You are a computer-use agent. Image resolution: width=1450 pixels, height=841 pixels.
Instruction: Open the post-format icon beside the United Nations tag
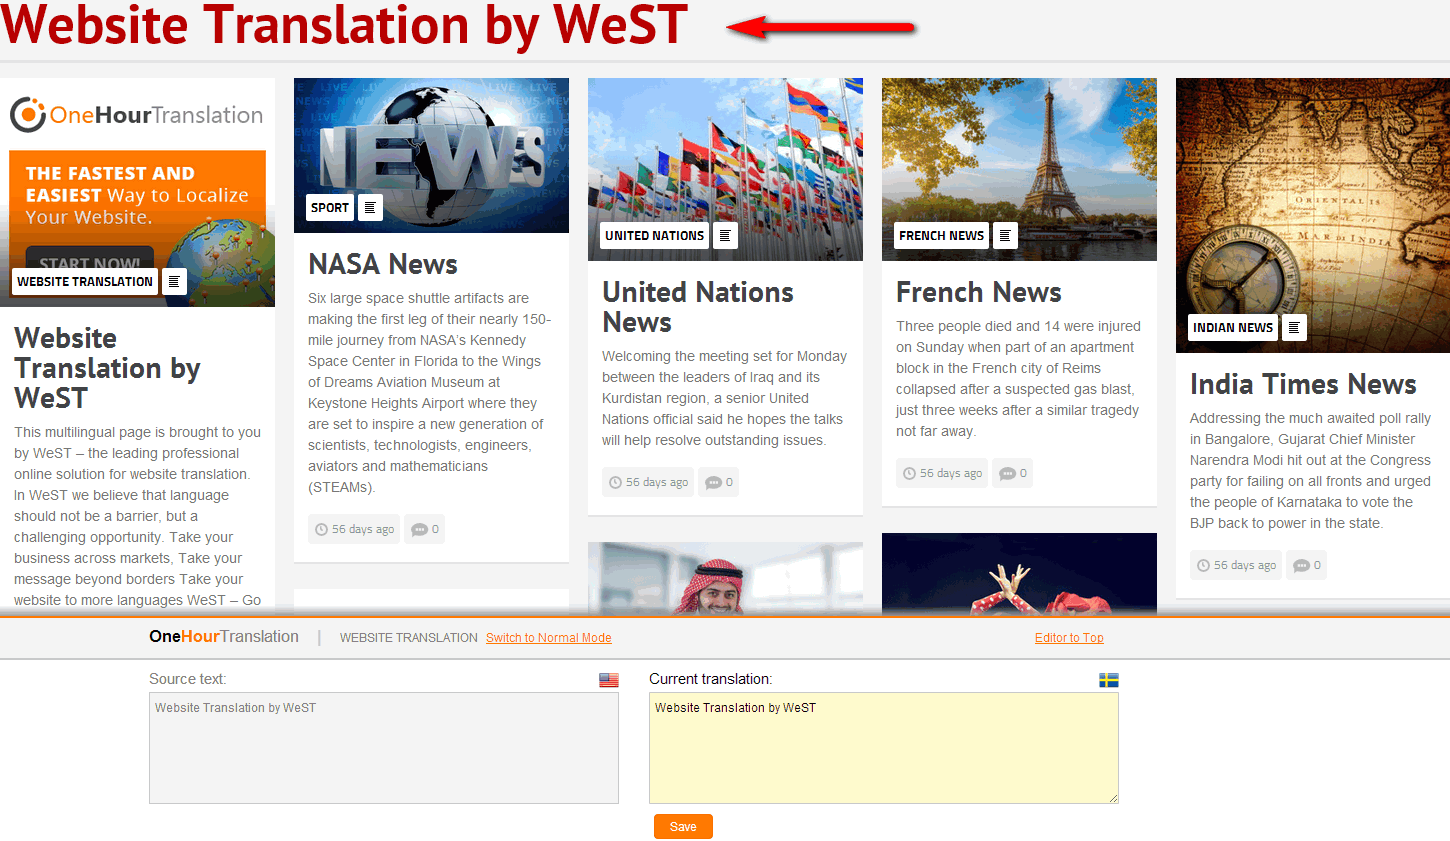[x=725, y=235]
